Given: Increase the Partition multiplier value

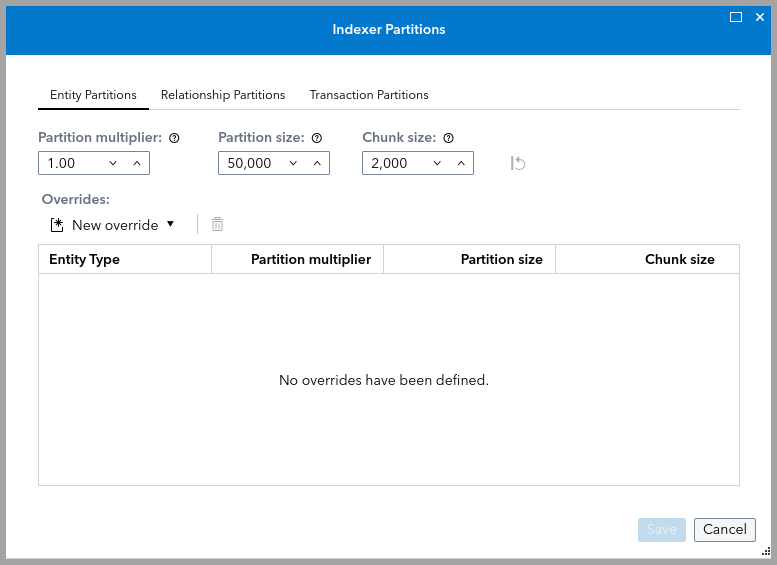Looking at the screenshot, I should coord(137,163).
